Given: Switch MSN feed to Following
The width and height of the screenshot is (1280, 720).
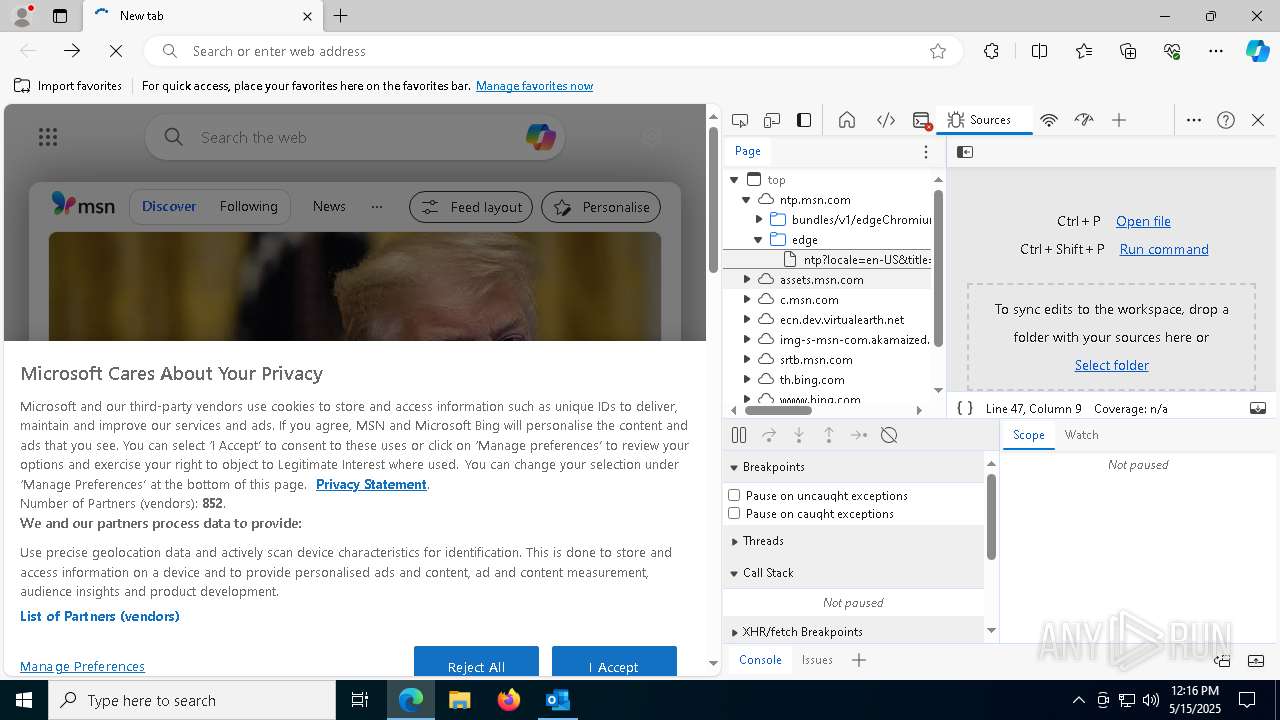Looking at the screenshot, I should (x=248, y=207).
